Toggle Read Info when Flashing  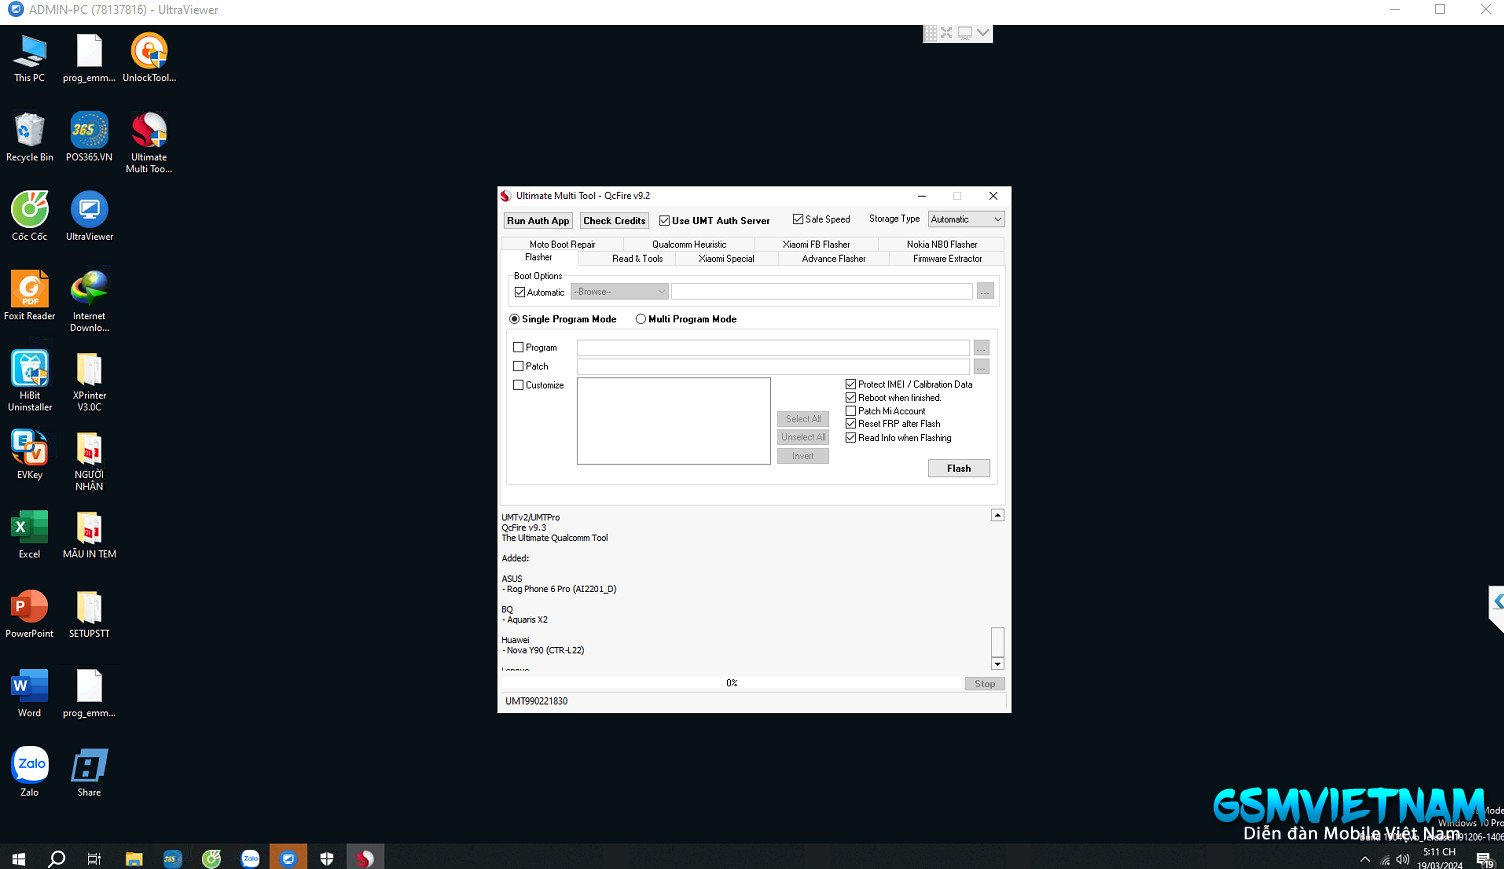898,438
